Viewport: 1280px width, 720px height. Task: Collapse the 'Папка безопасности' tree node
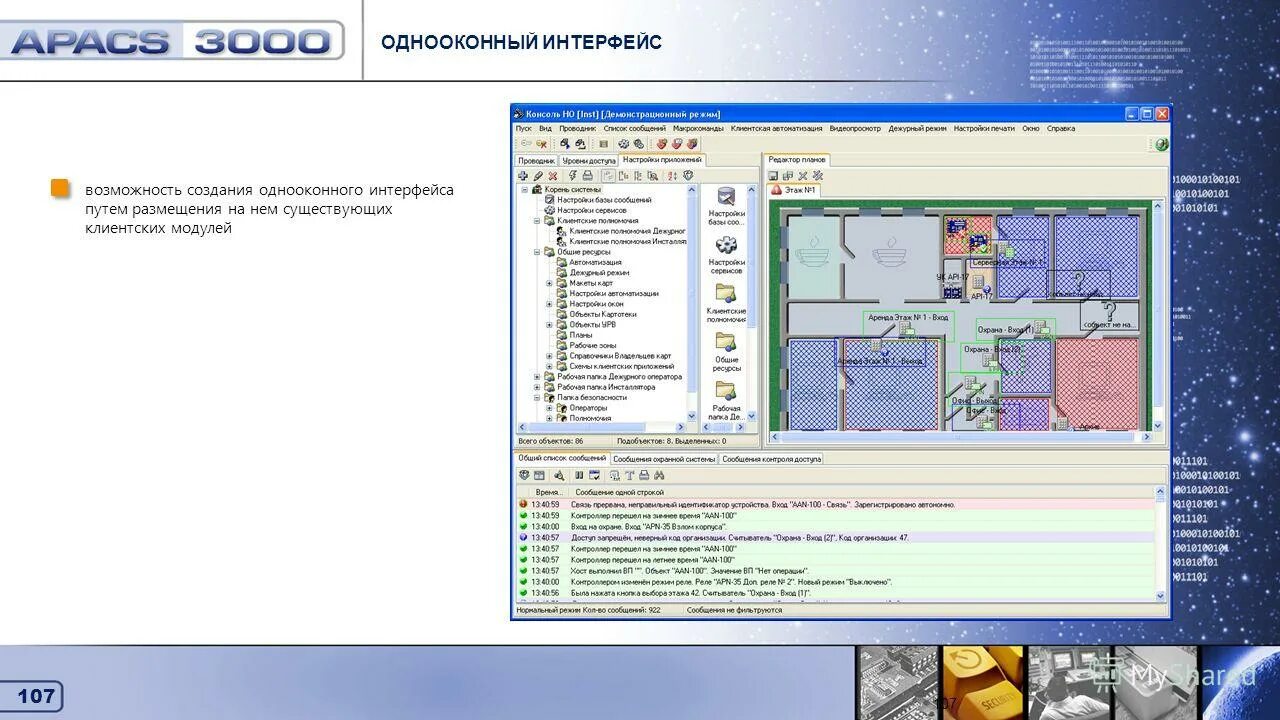pos(537,397)
